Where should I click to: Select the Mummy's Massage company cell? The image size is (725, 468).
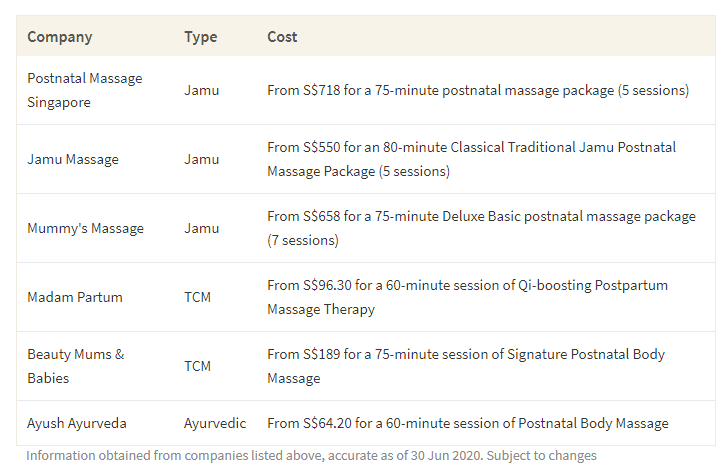[x=85, y=228]
